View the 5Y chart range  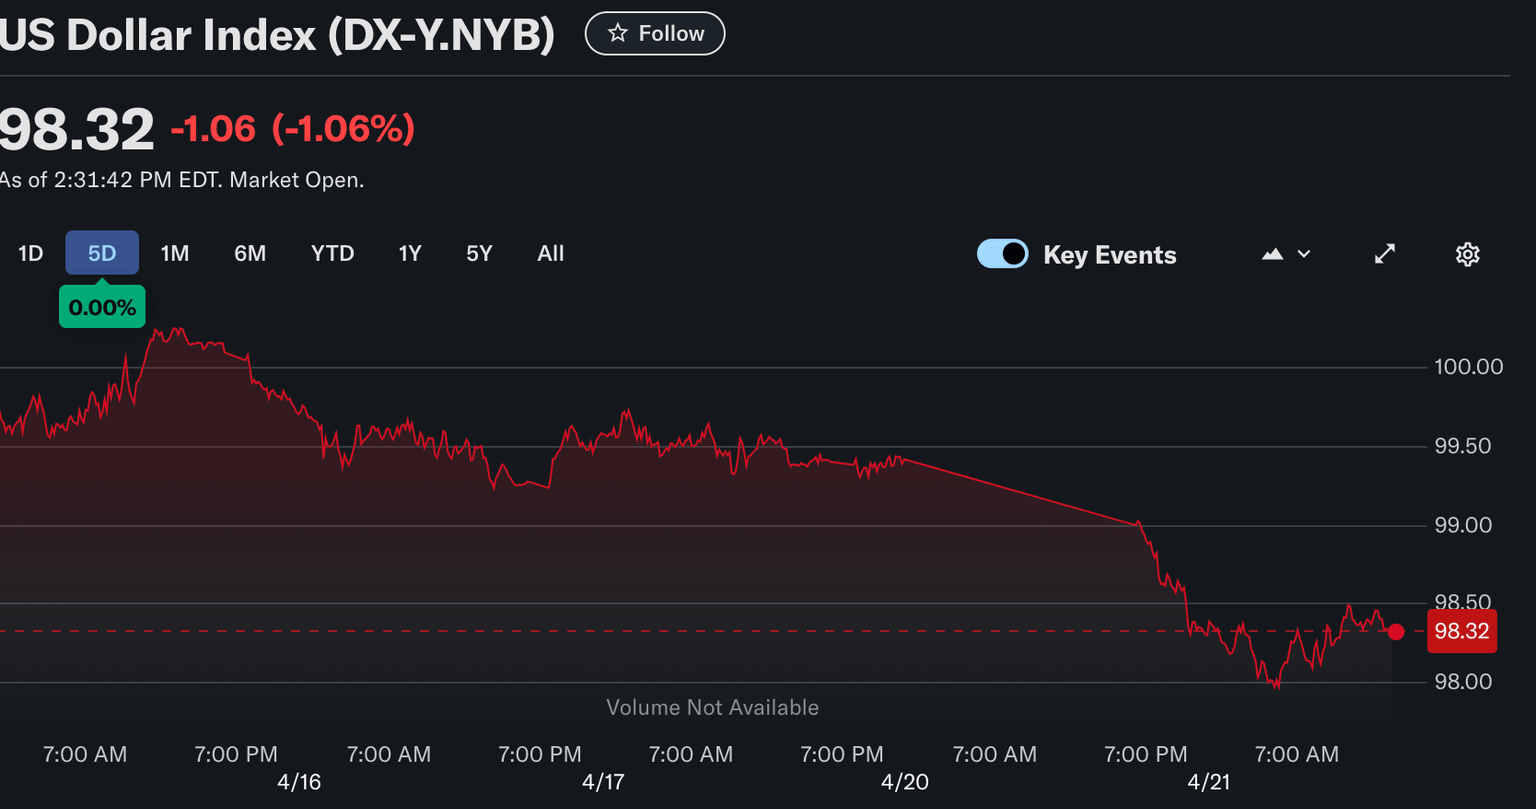[x=478, y=253]
